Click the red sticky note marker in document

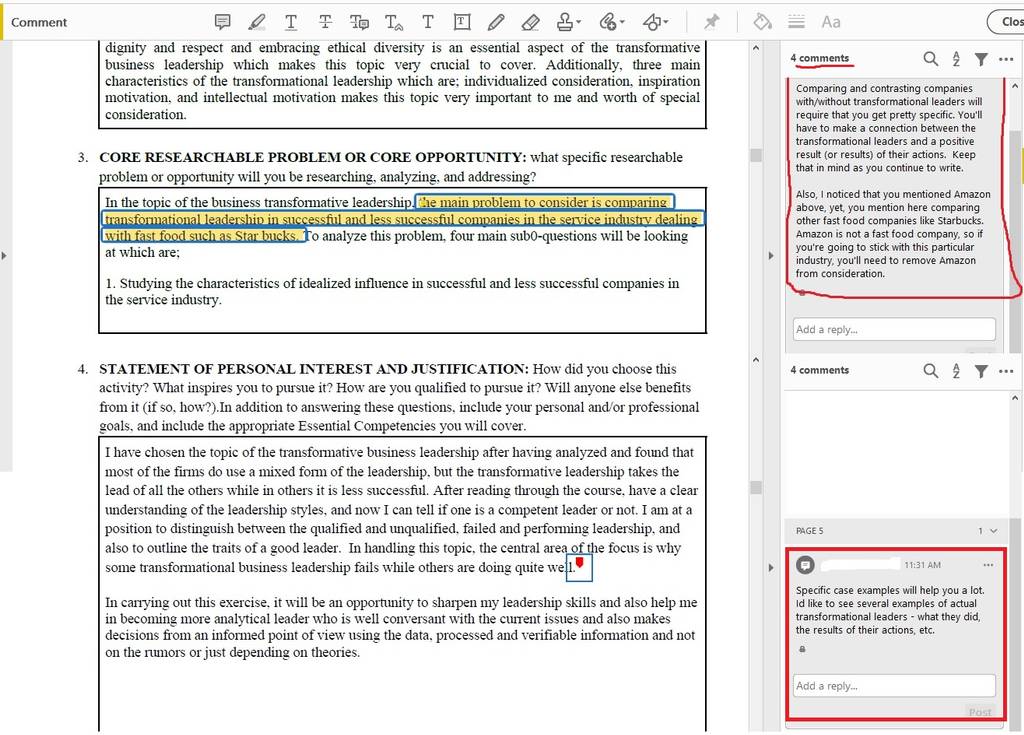(579, 563)
